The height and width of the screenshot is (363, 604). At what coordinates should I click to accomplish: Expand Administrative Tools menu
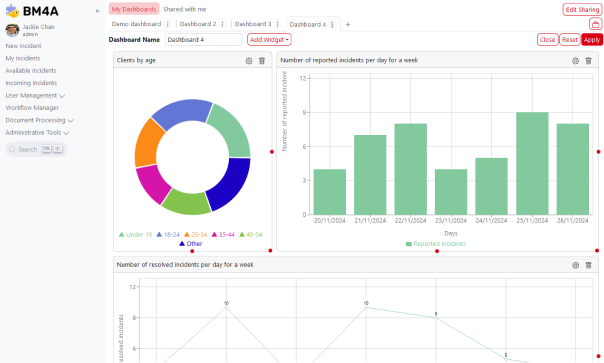(37, 133)
